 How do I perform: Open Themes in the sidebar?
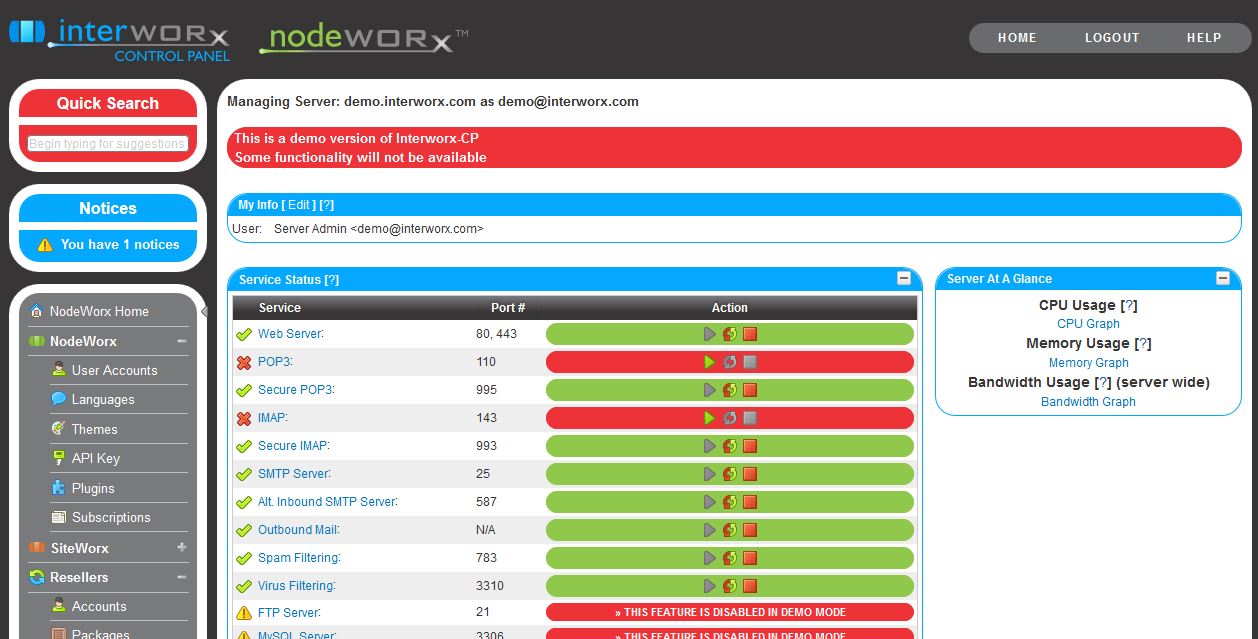tap(94, 429)
